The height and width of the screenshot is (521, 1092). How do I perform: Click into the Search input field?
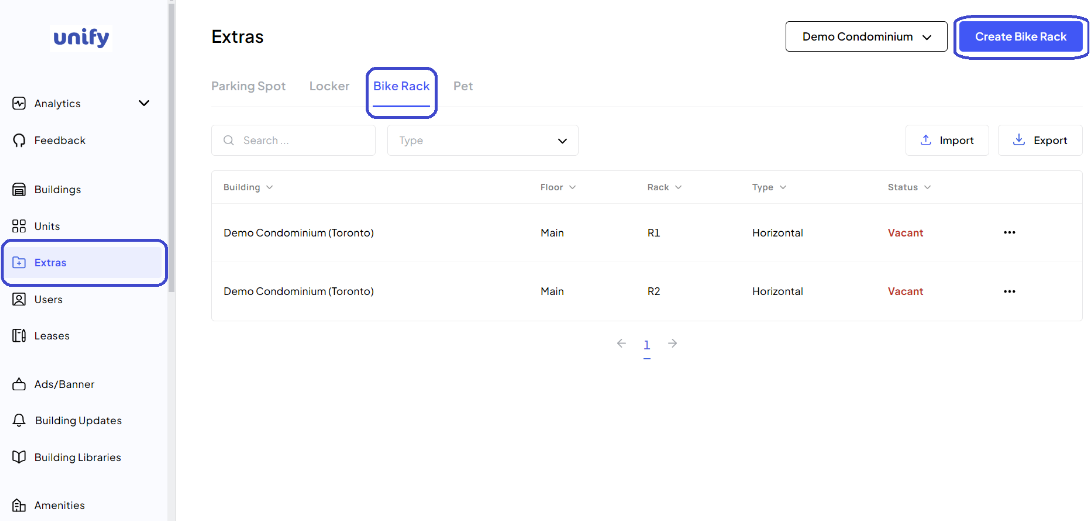pyautogui.click(x=293, y=141)
